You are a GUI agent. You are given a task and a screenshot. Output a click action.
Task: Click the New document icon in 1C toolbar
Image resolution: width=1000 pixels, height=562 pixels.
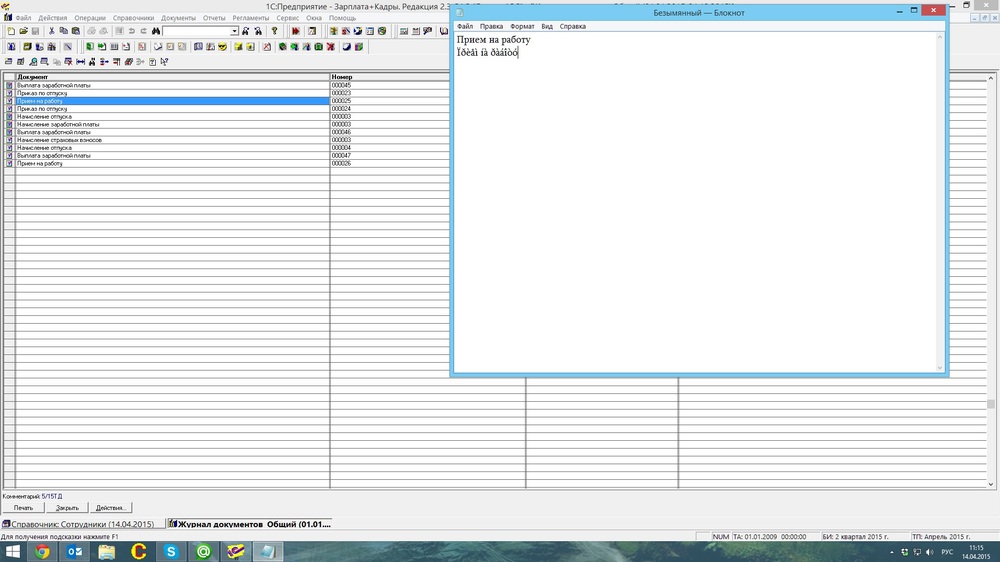(11, 31)
